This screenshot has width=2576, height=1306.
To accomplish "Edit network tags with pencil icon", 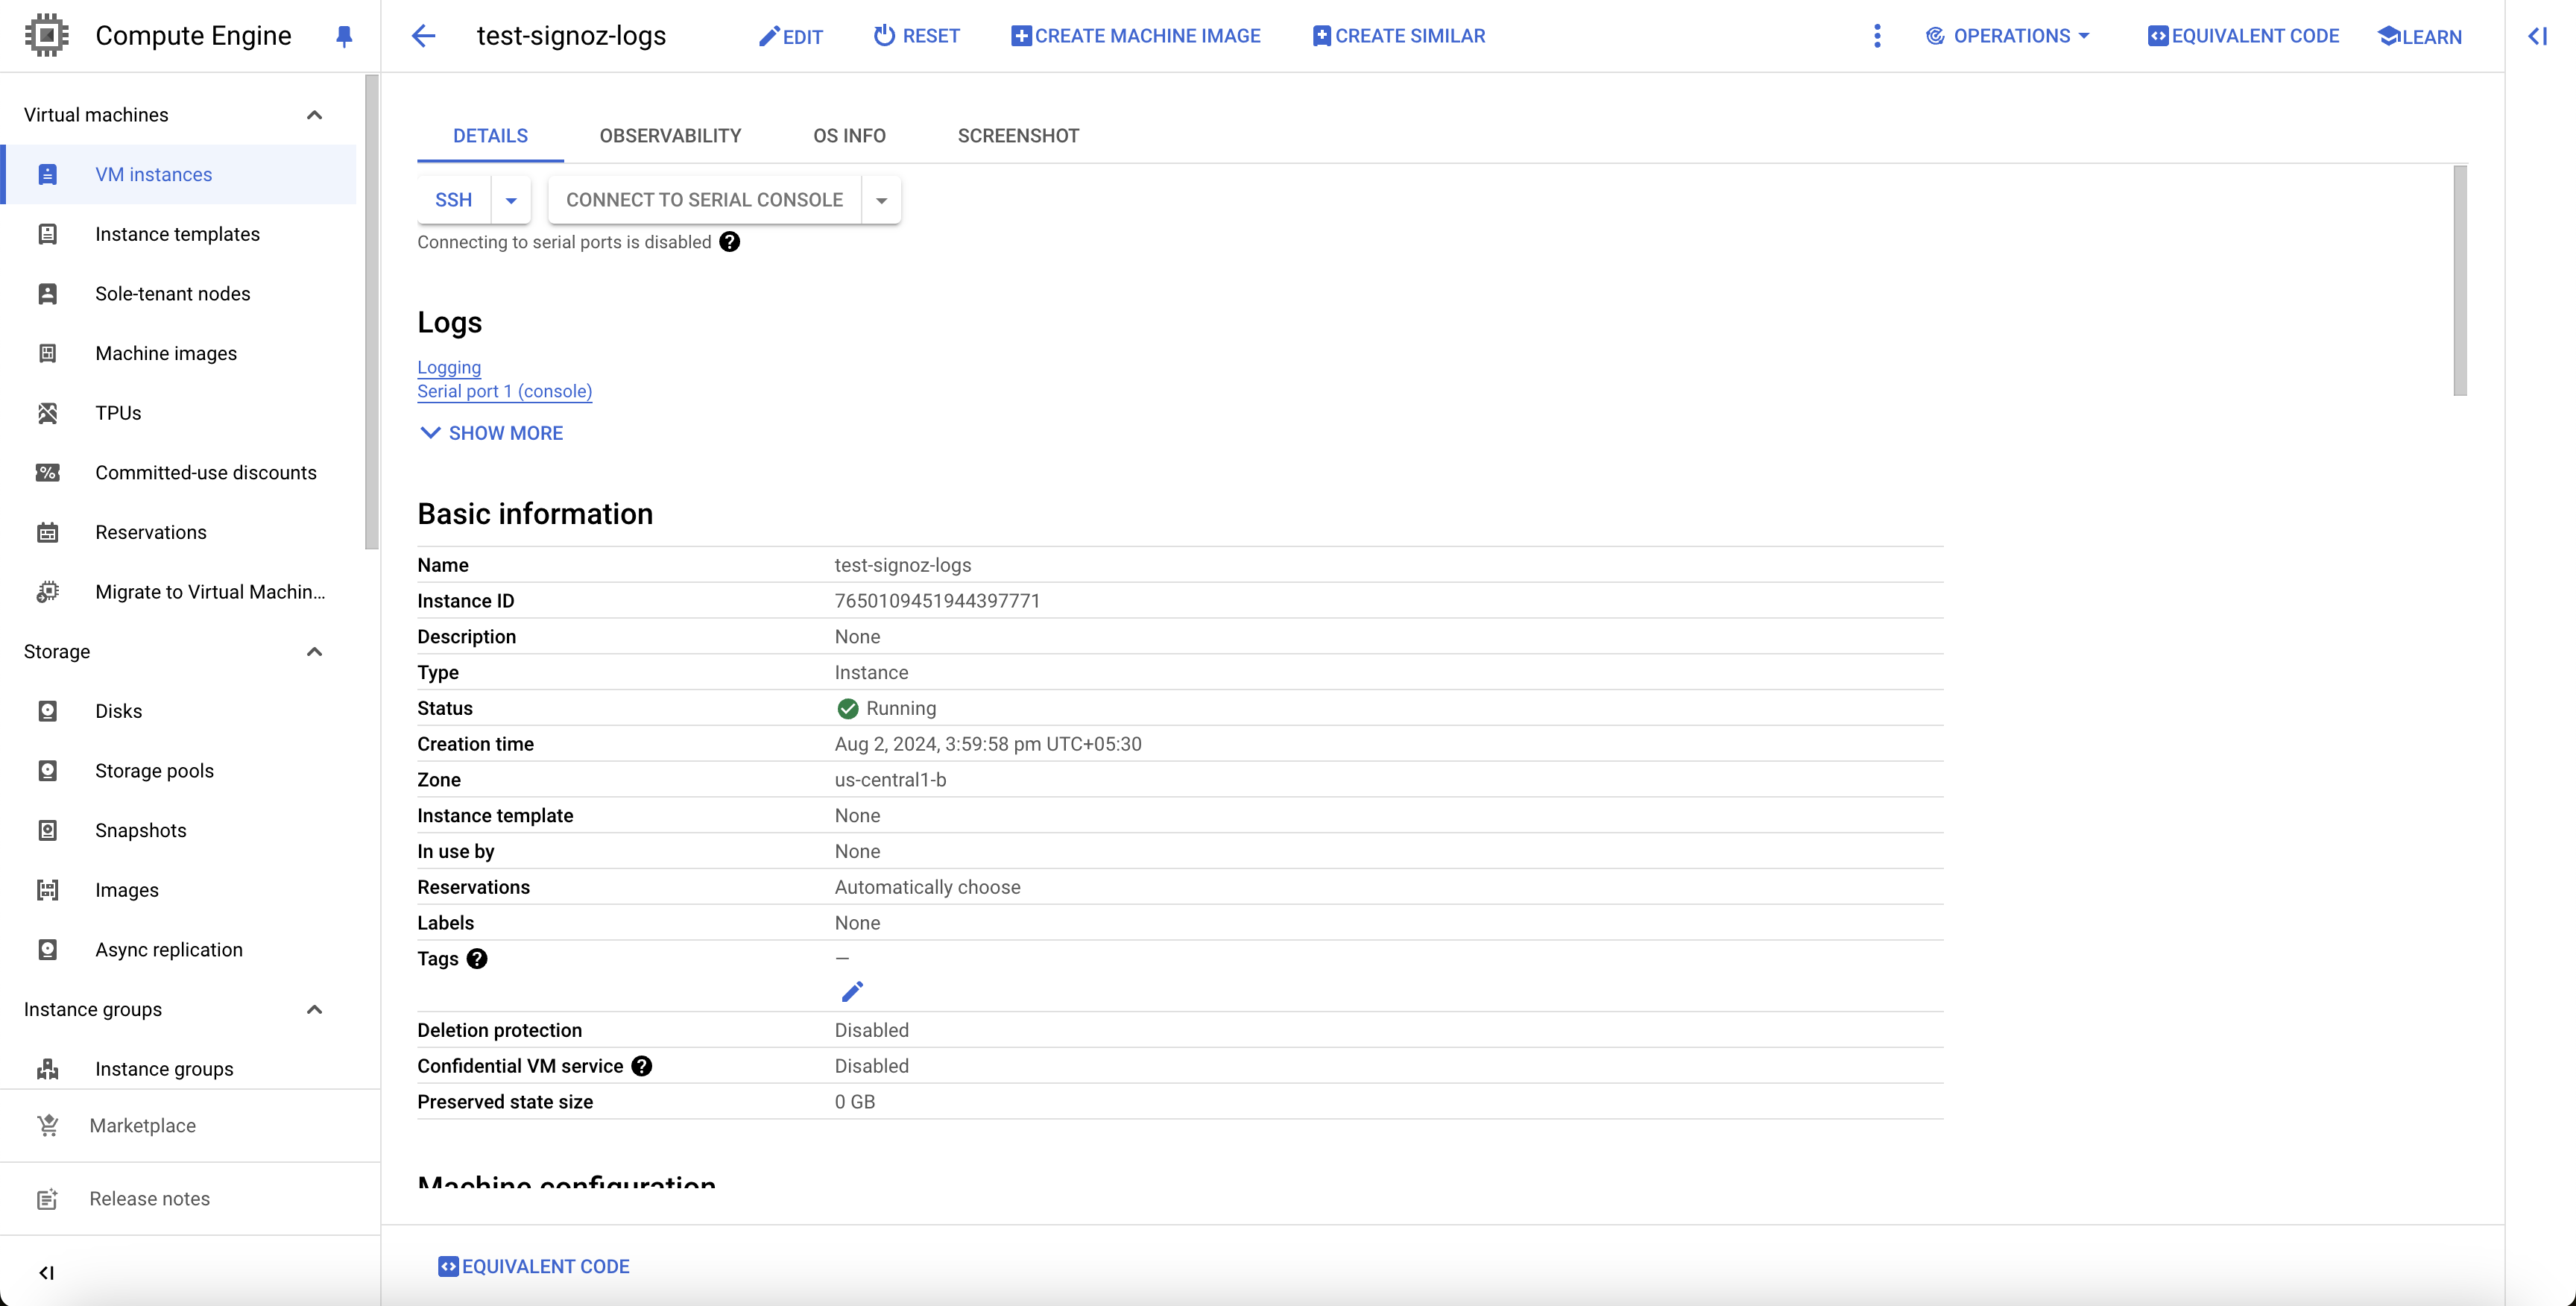I will tap(852, 991).
